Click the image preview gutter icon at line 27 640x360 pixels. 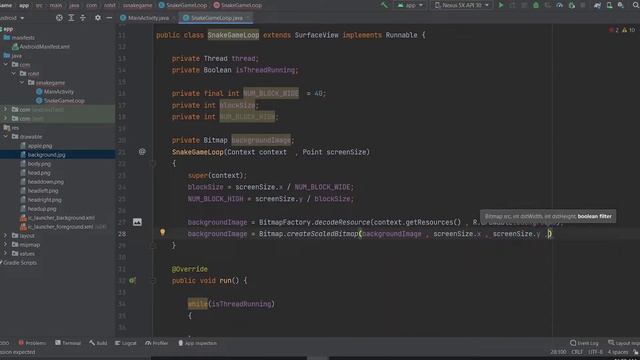(x=137, y=222)
